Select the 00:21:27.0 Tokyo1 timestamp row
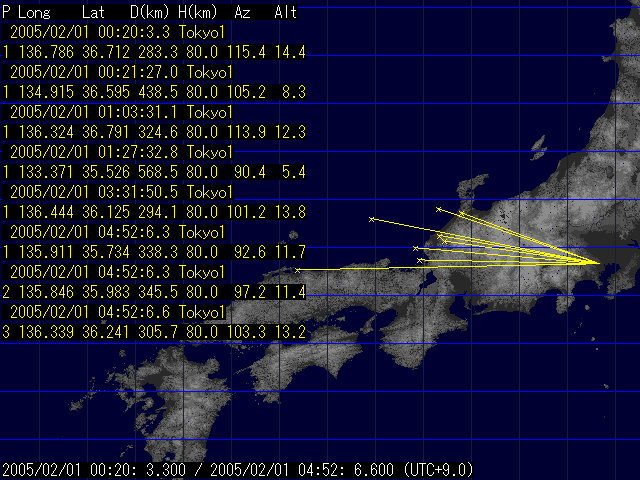The height and width of the screenshot is (480, 640). (x=120, y=72)
